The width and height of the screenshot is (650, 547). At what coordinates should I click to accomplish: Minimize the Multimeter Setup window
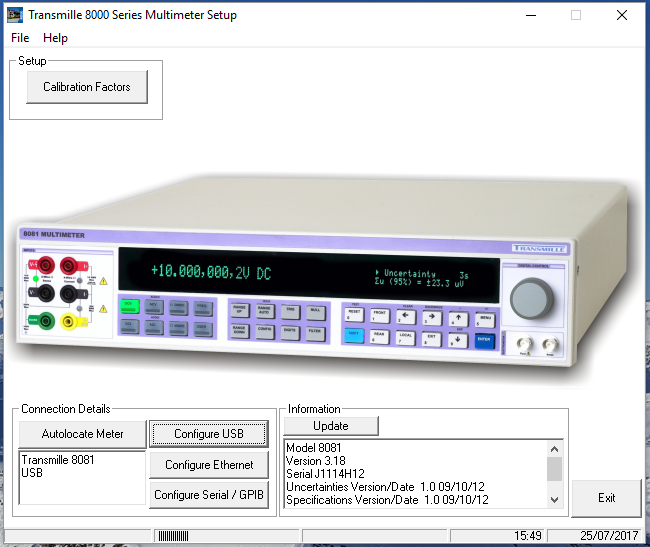(531, 15)
